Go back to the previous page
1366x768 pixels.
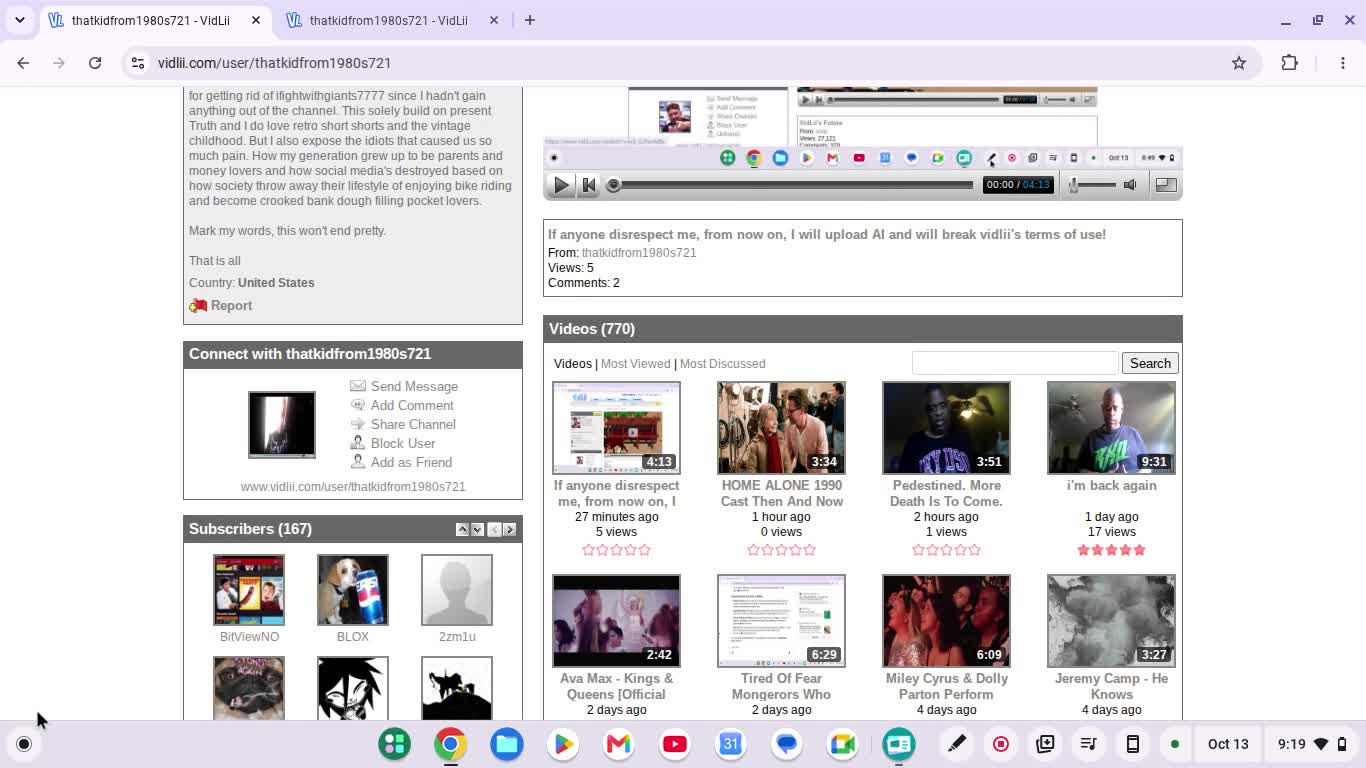[x=23, y=63]
